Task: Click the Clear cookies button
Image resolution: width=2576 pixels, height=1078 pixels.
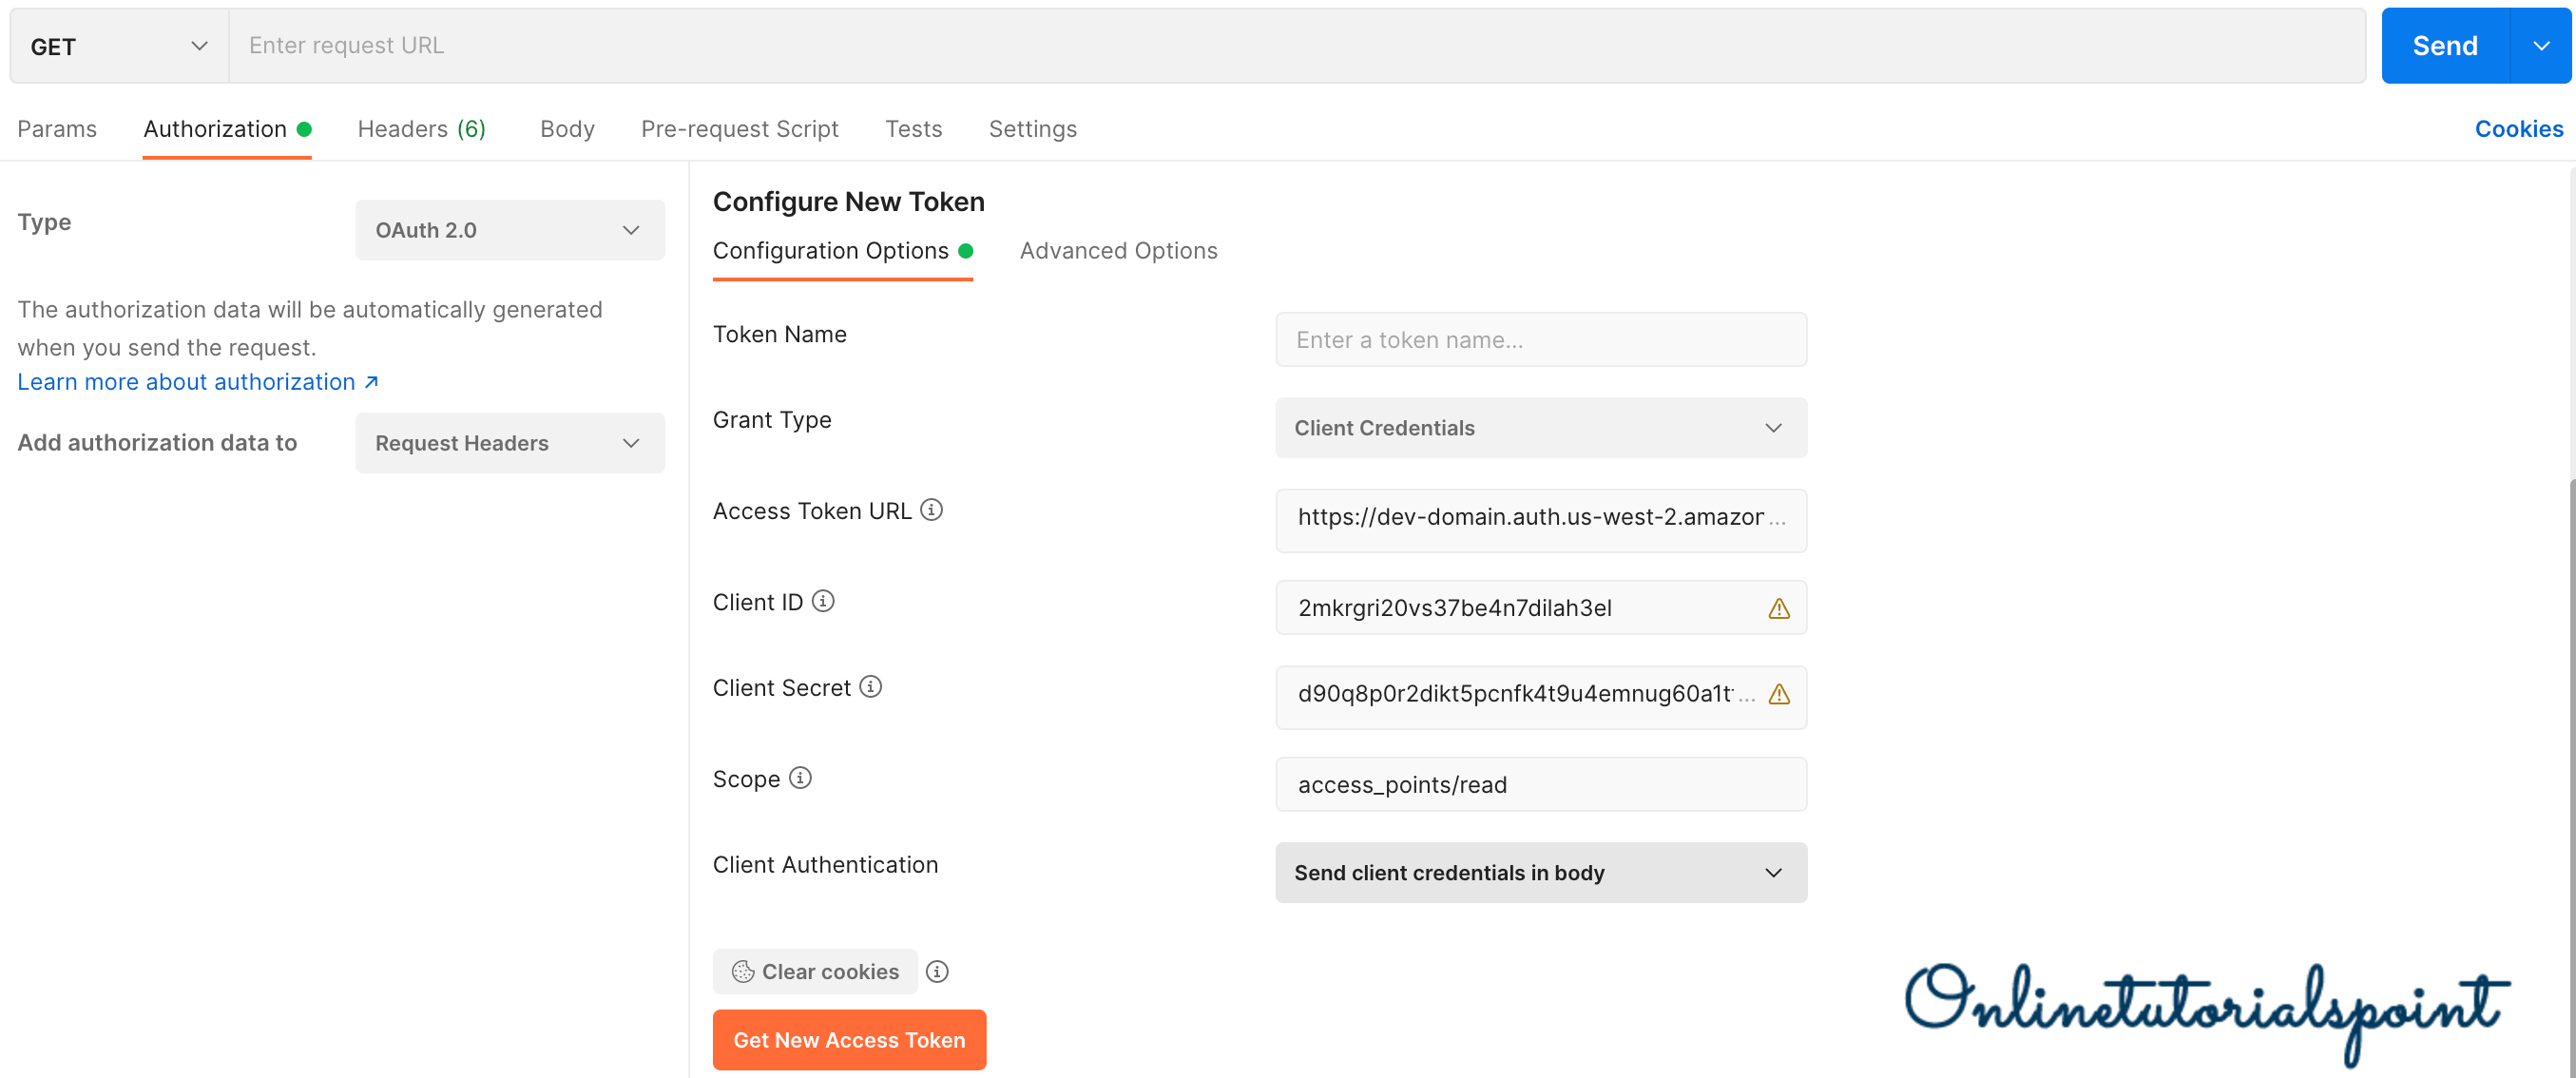Action: click(815, 971)
